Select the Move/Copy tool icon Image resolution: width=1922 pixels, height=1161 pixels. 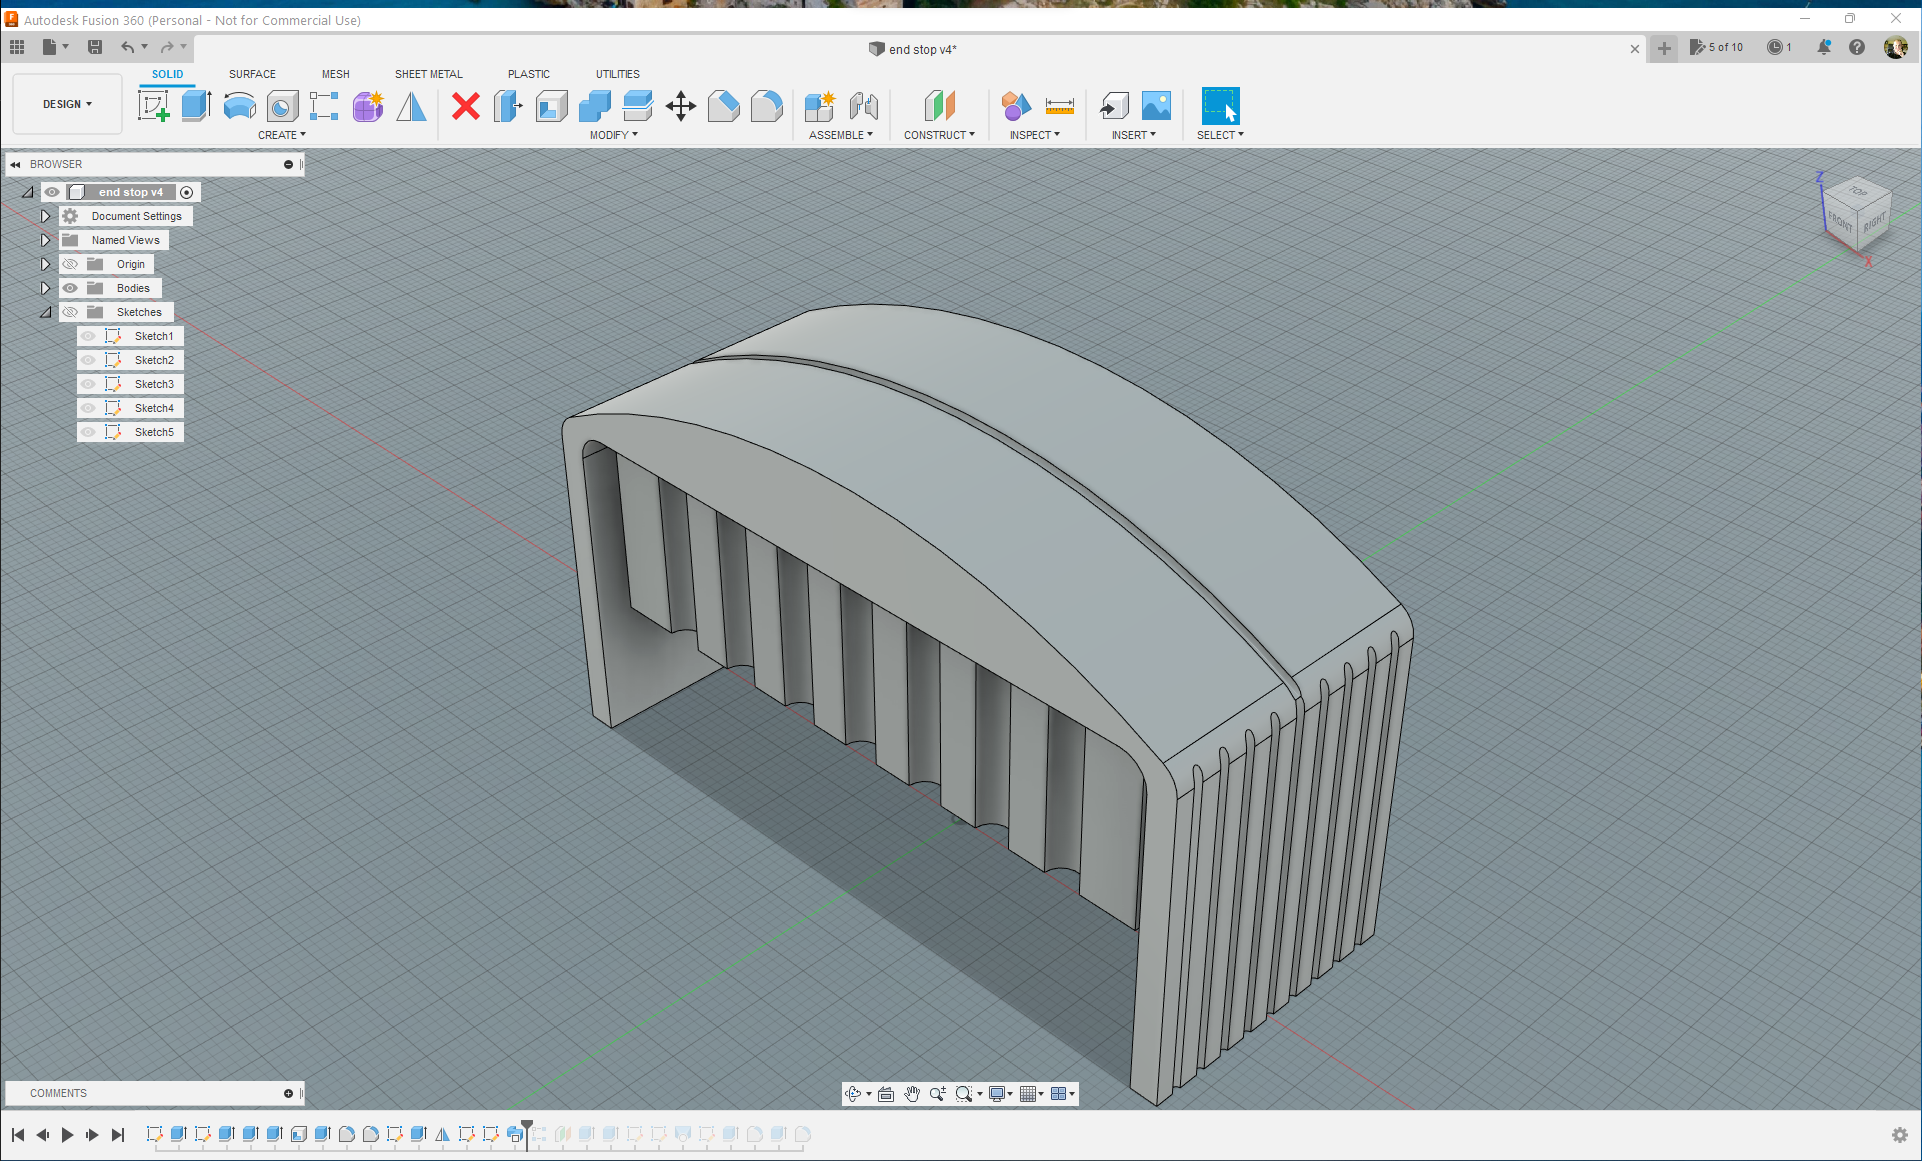click(680, 106)
